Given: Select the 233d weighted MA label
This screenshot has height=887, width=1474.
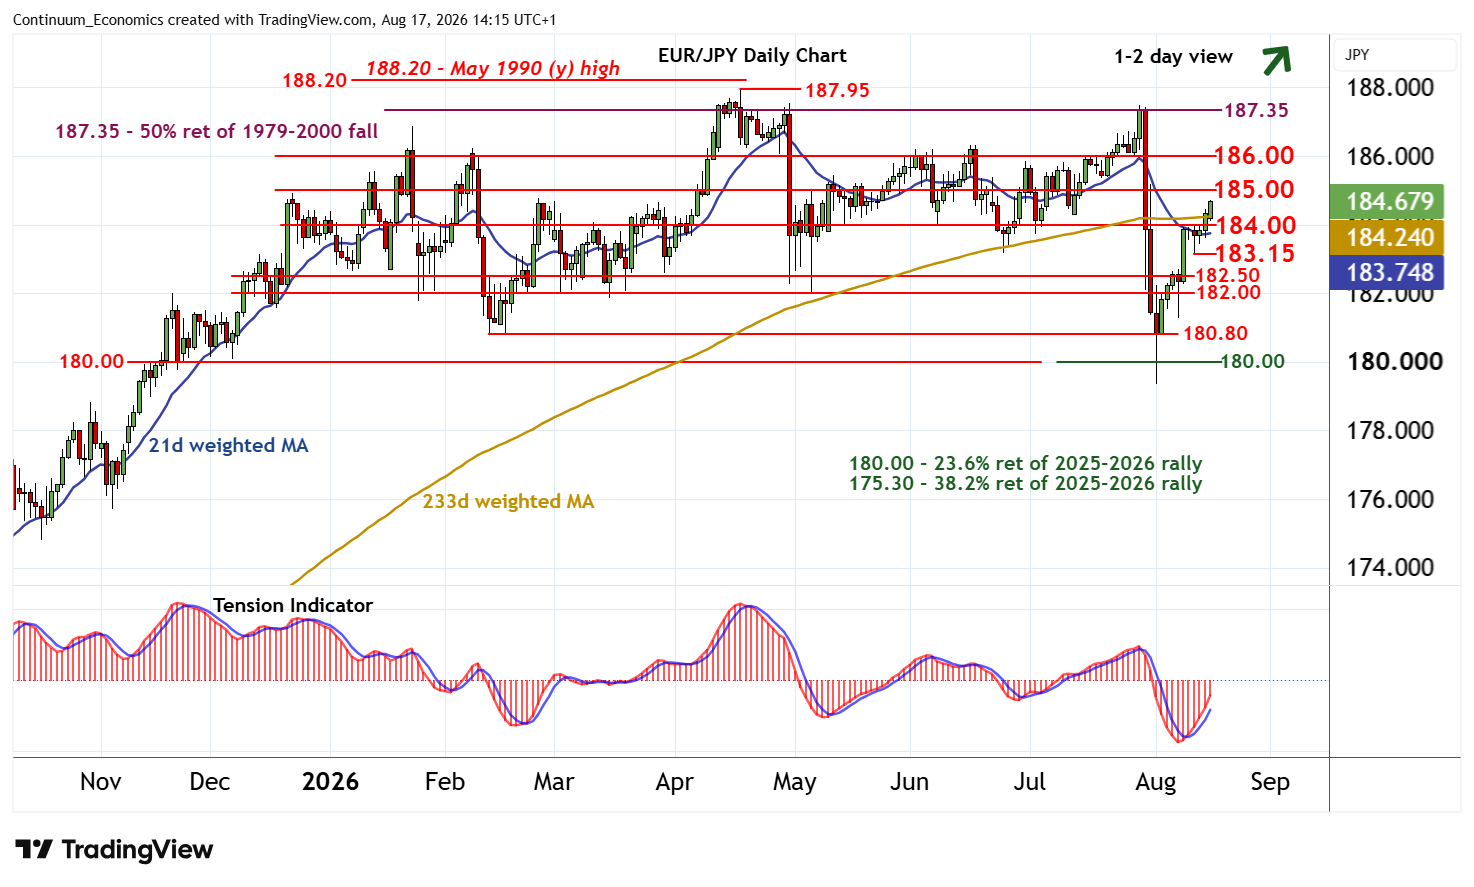Looking at the screenshot, I should click(x=508, y=501).
